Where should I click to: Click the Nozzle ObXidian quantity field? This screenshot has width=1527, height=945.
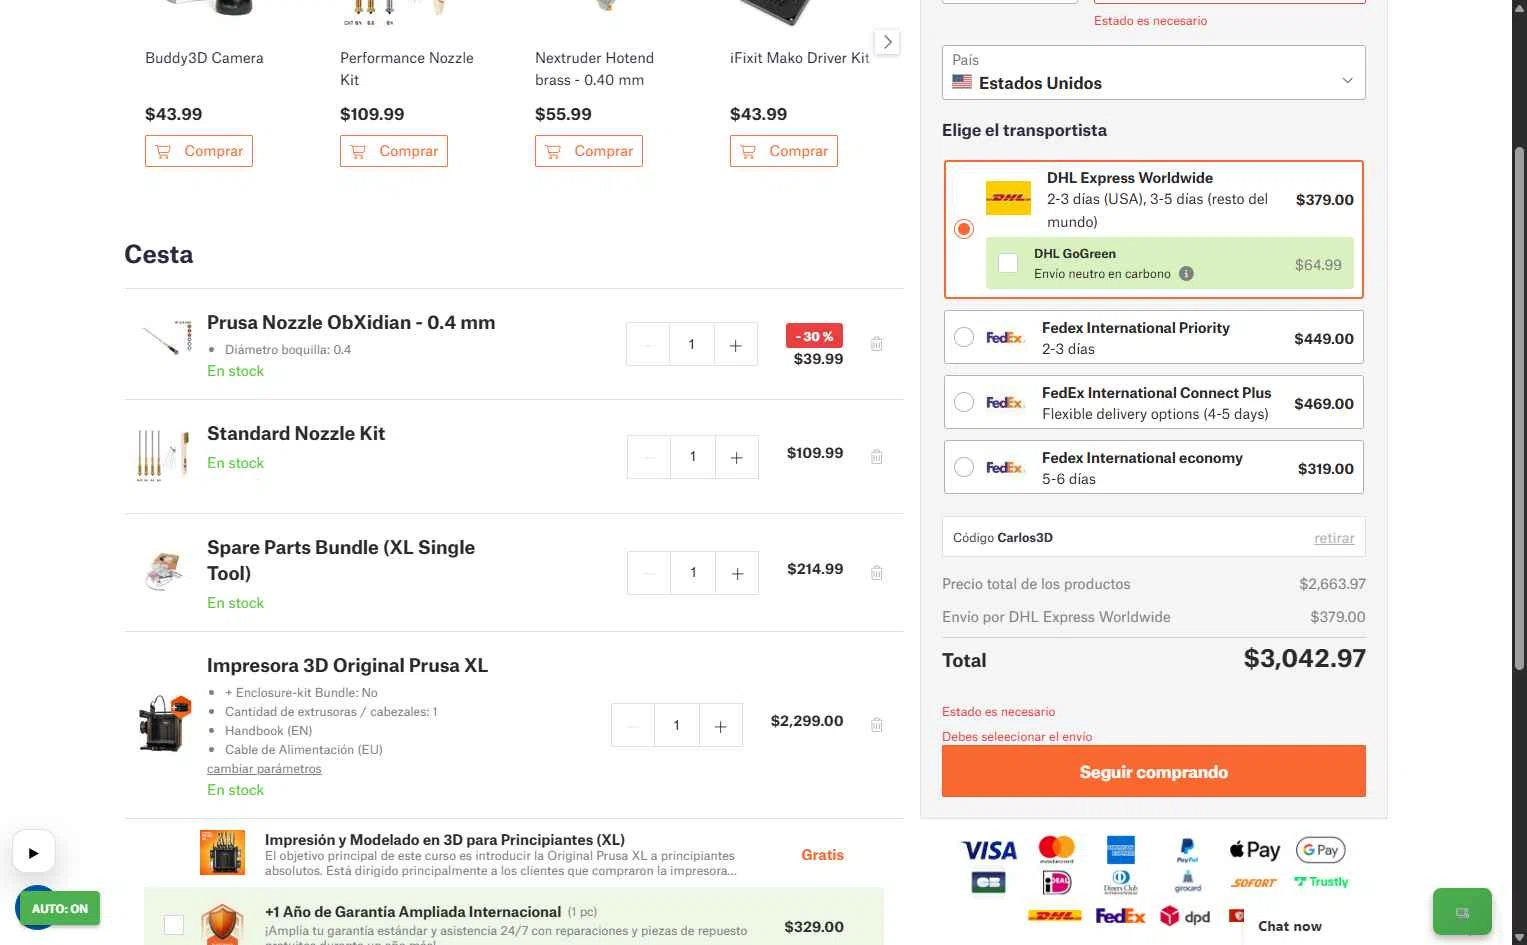(691, 345)
